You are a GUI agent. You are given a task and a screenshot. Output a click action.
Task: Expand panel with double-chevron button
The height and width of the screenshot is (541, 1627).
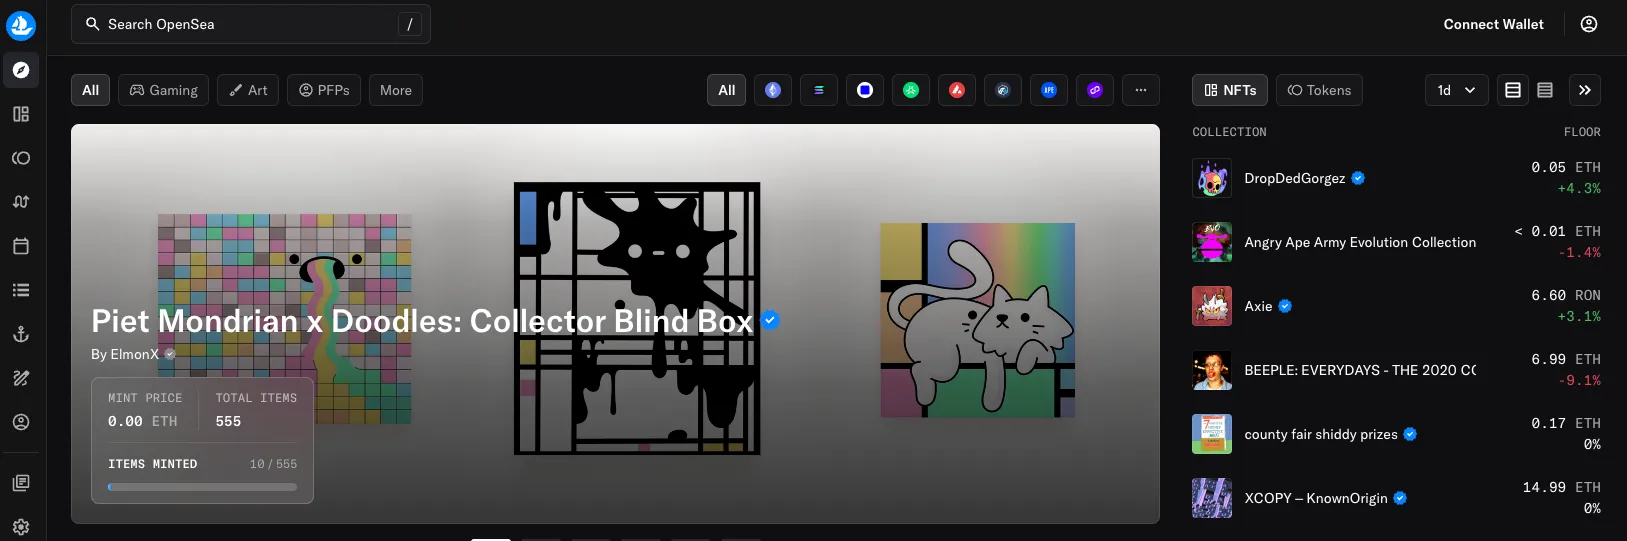(1585, 90)
